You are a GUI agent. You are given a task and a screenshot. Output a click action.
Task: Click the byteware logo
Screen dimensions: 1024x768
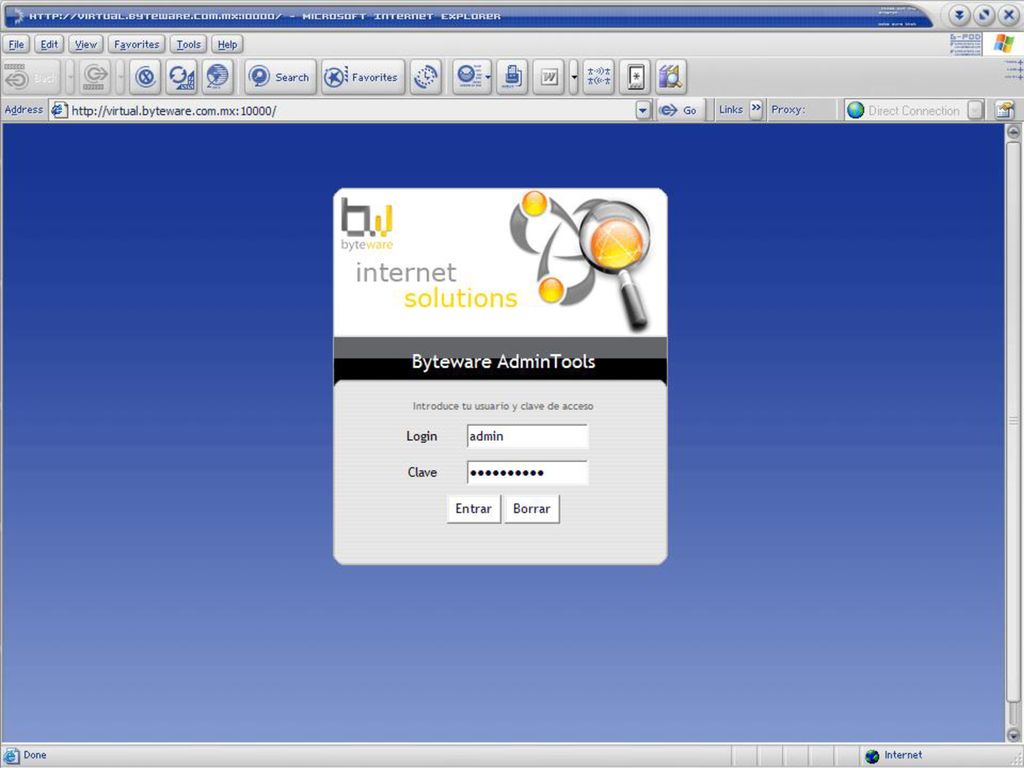(366, 225)
